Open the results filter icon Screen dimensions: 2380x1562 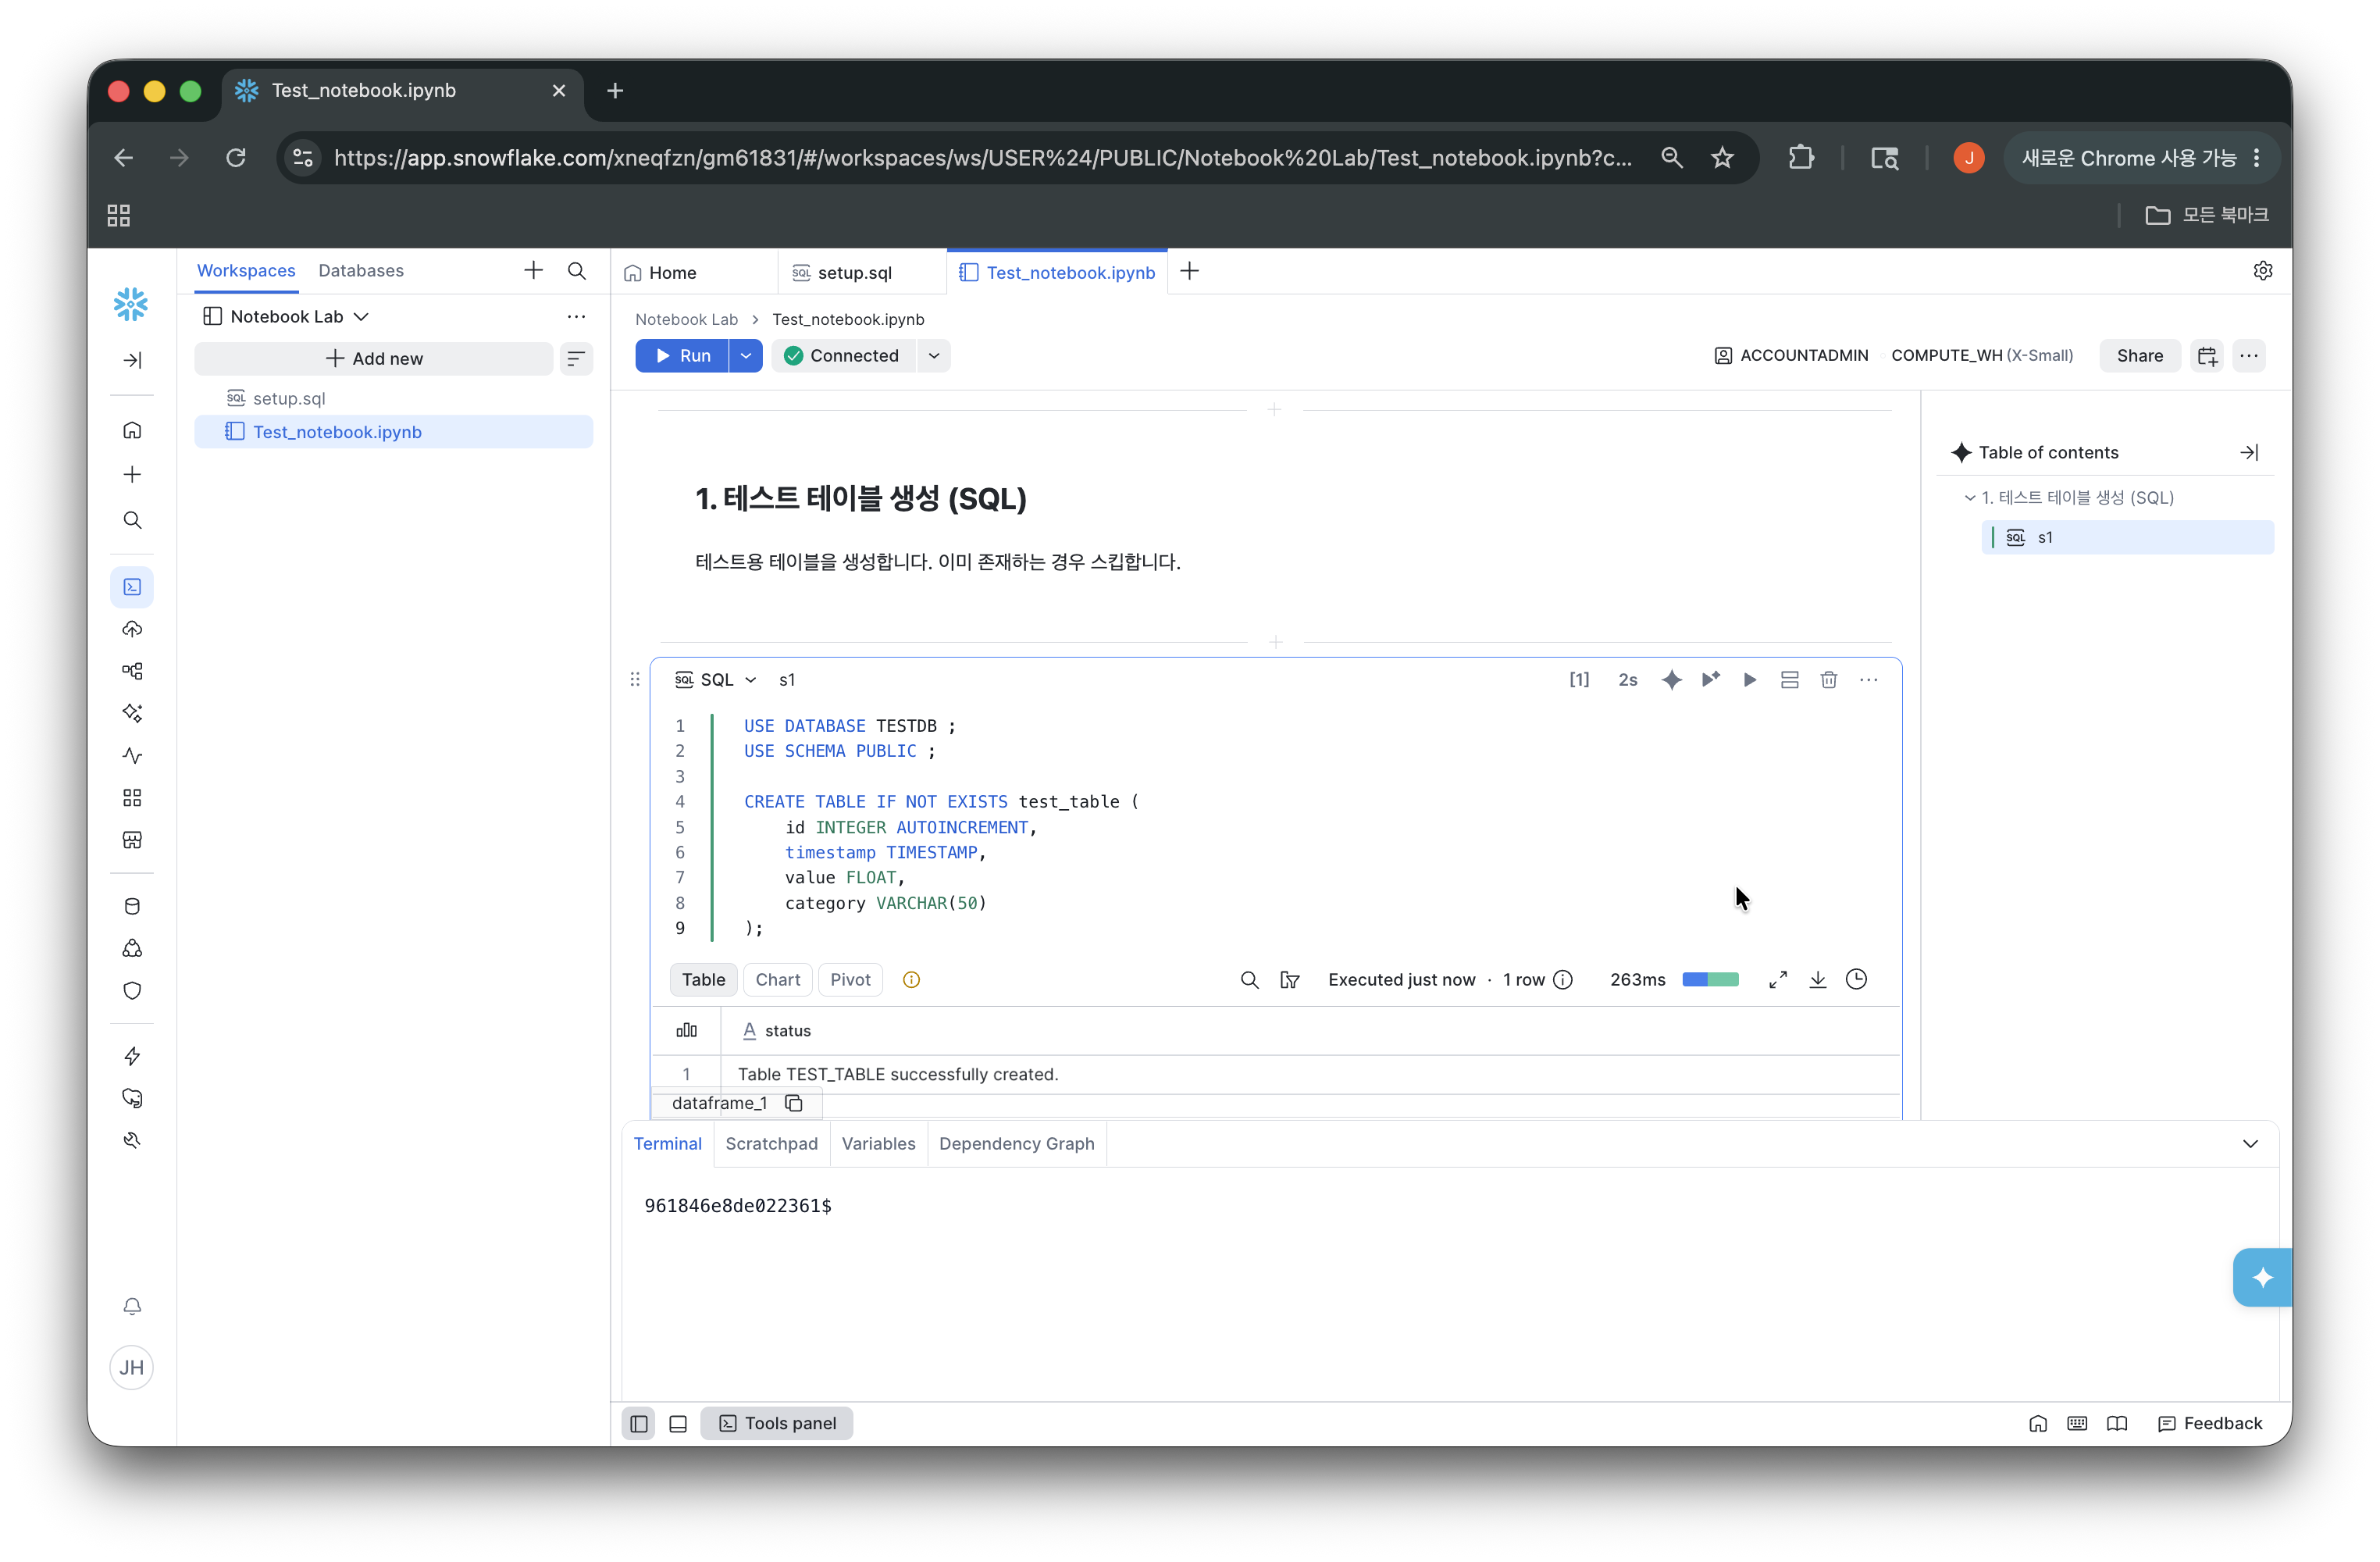[1290, 980]
